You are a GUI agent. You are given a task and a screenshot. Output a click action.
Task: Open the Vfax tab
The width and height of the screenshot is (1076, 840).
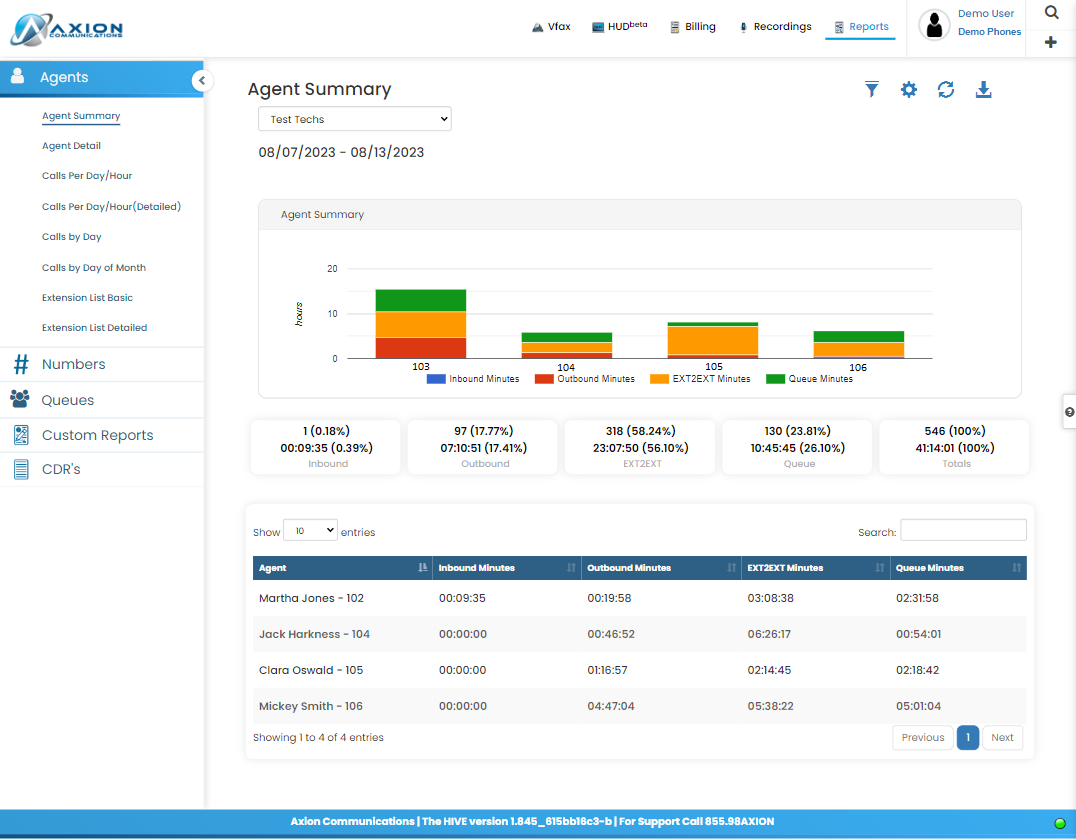pos(552,27)
